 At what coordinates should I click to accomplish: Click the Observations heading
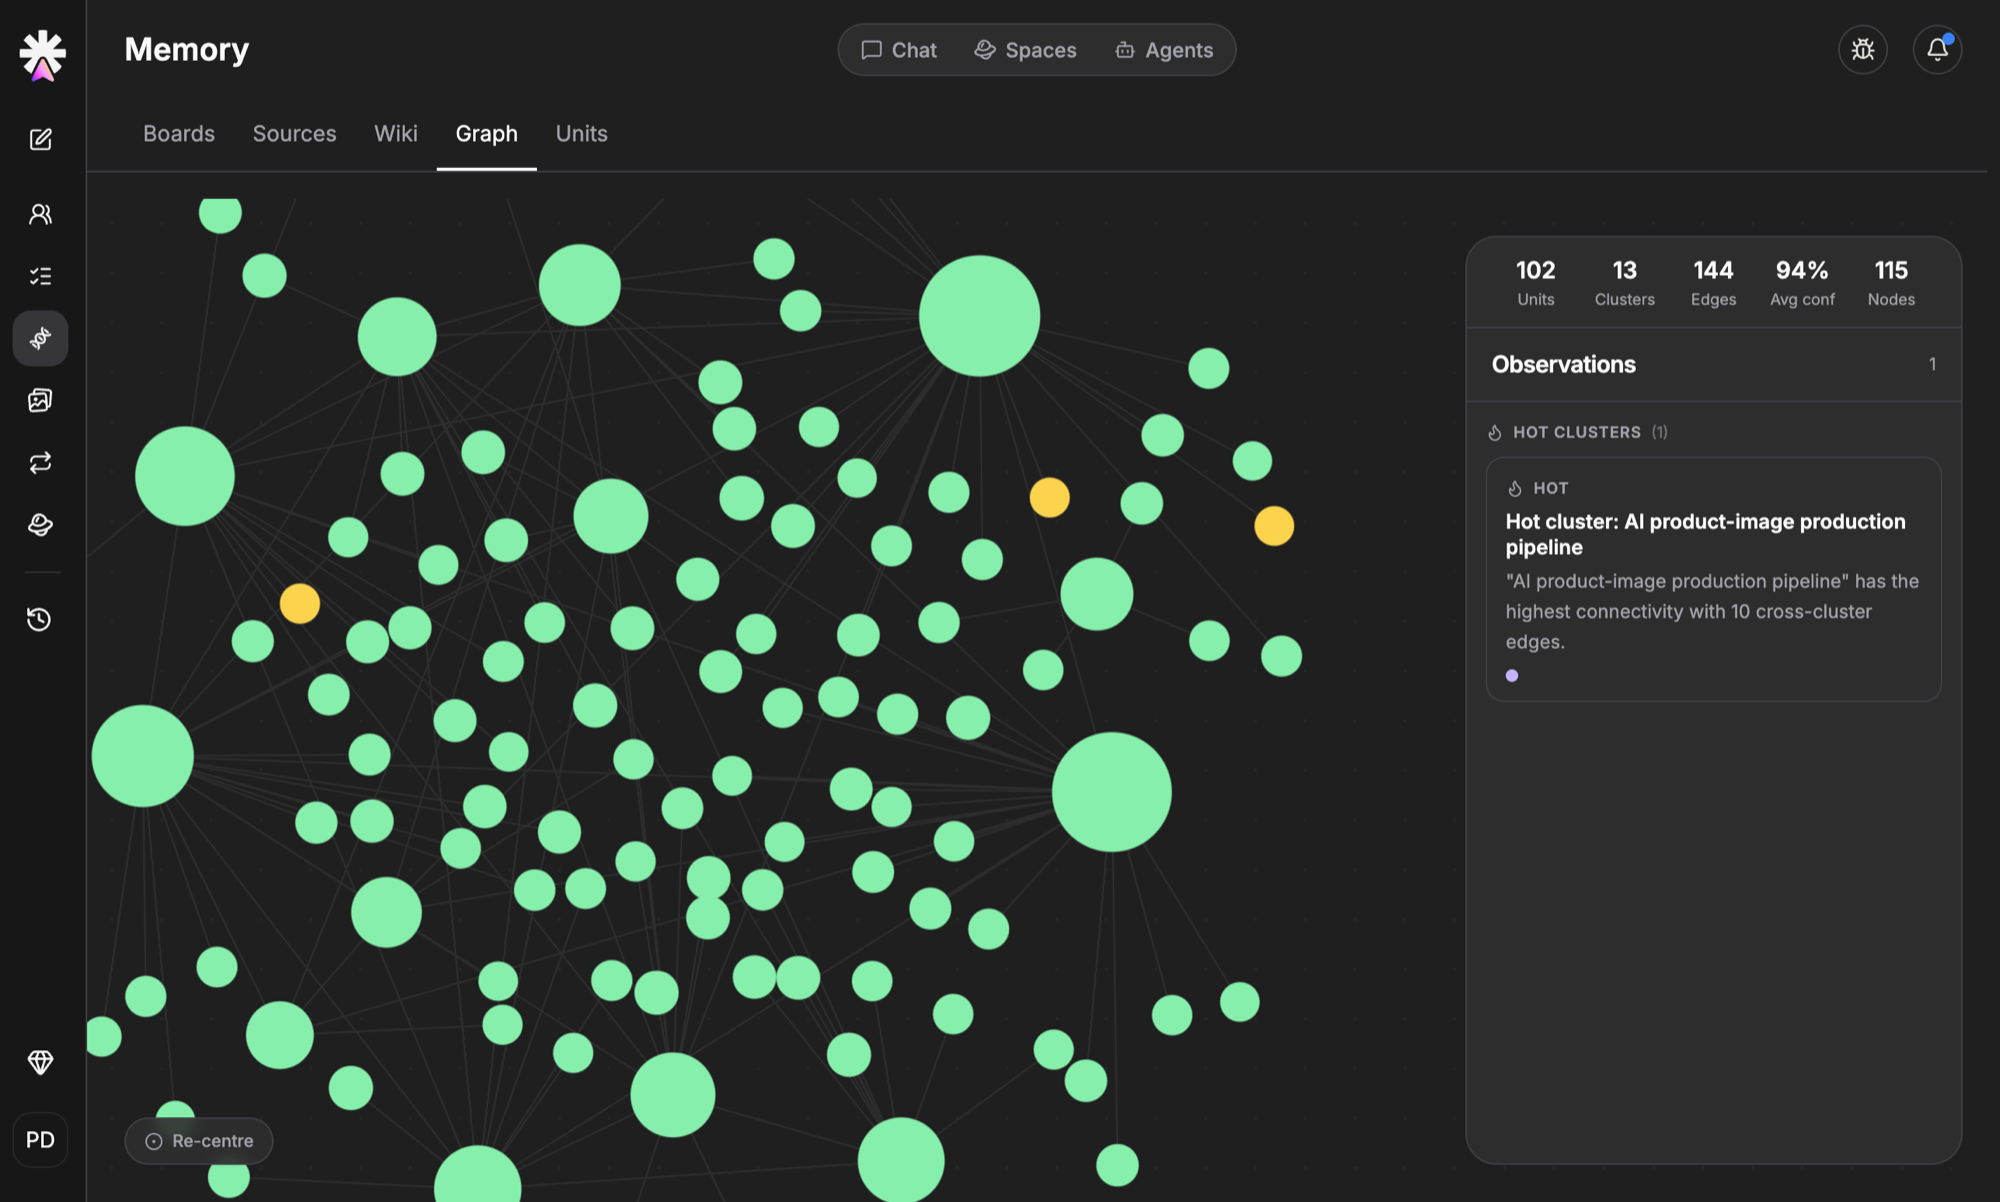point(1563,364)
